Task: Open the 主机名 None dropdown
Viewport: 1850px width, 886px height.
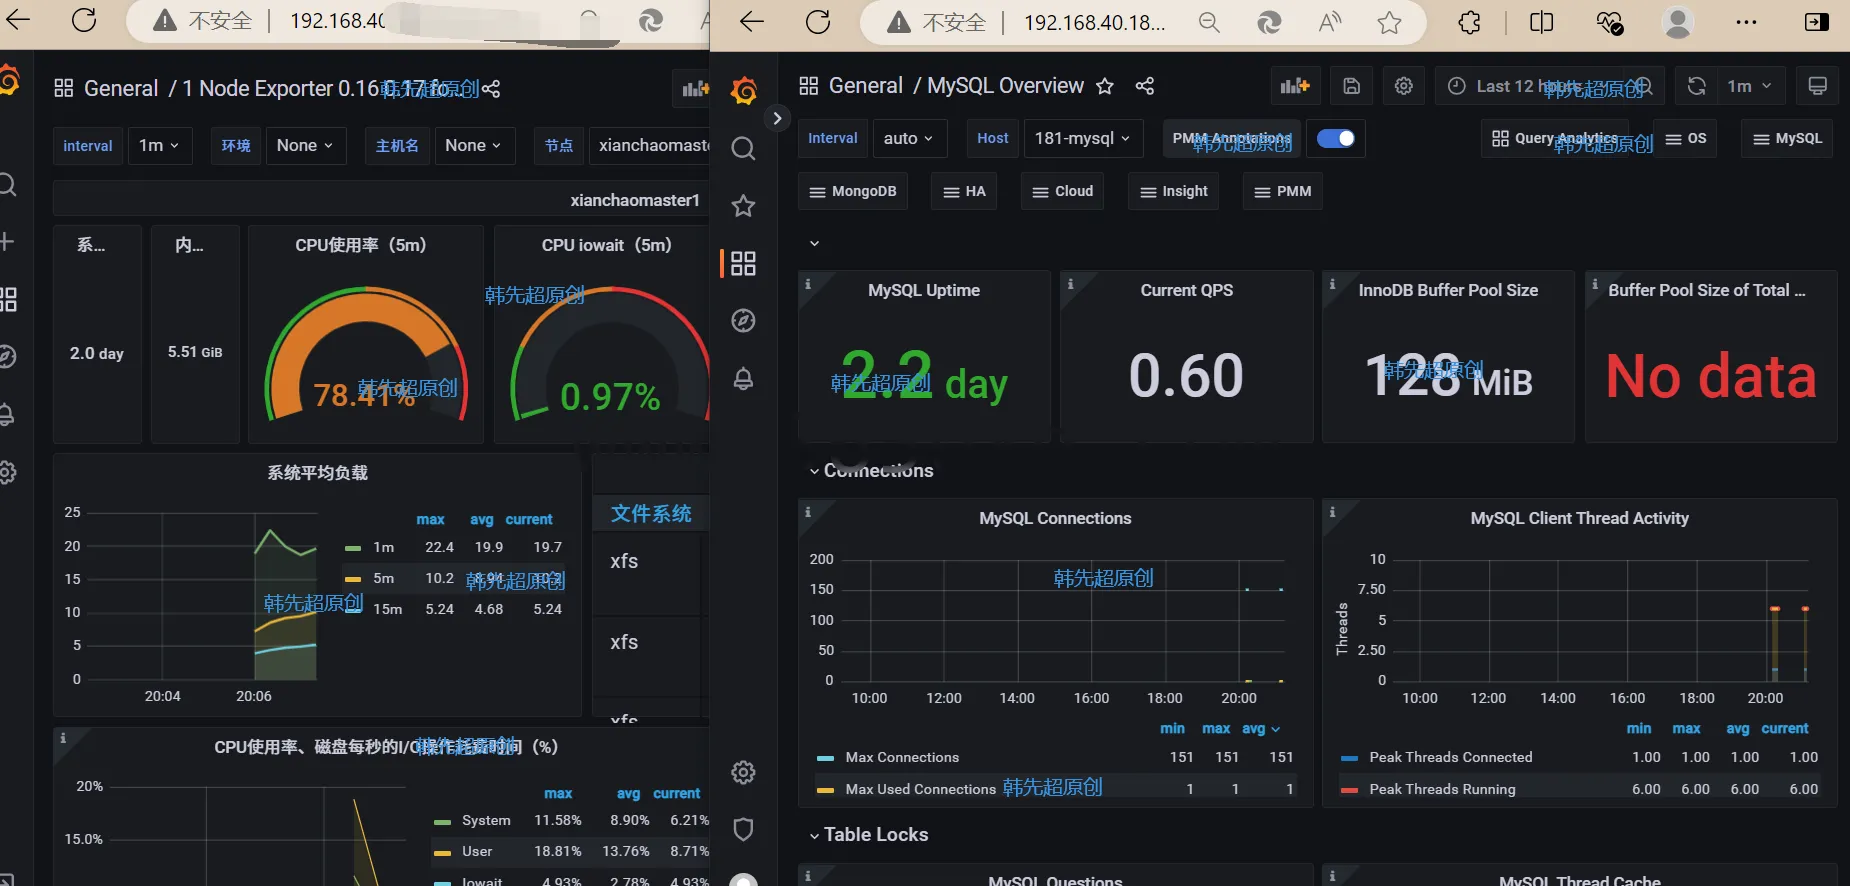Action: point(473,146)
